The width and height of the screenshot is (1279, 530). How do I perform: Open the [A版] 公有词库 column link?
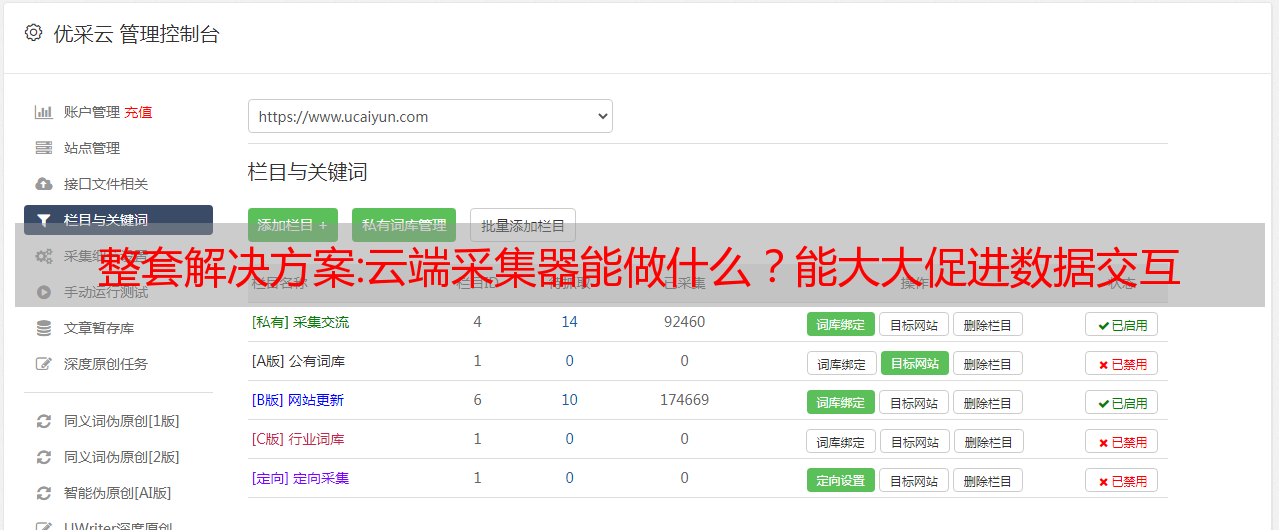298,361
